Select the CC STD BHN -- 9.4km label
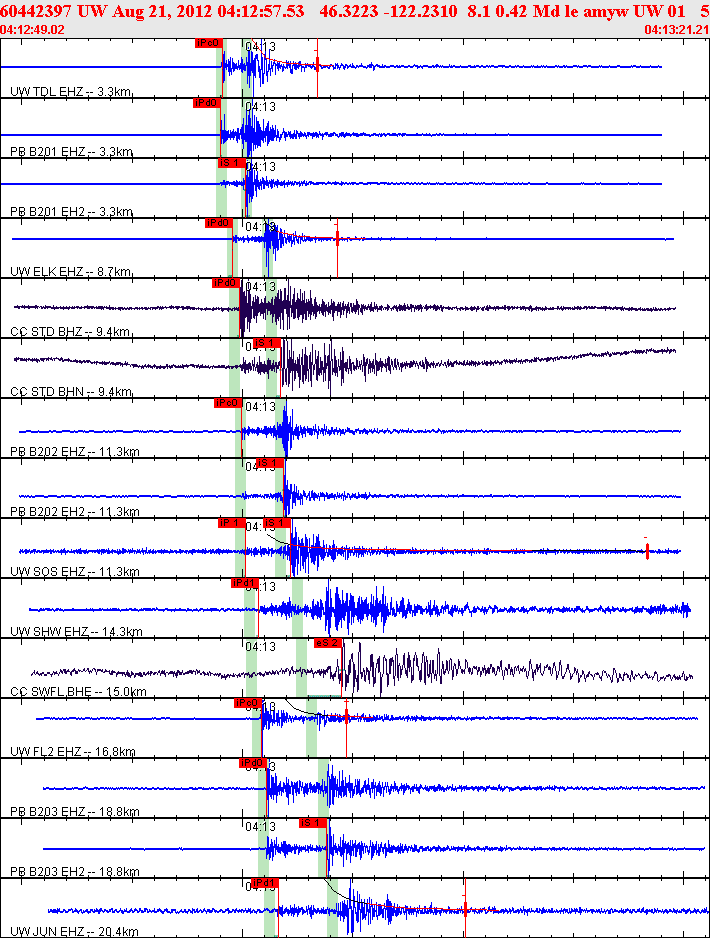The image size is (710, 938). point(71,392)
